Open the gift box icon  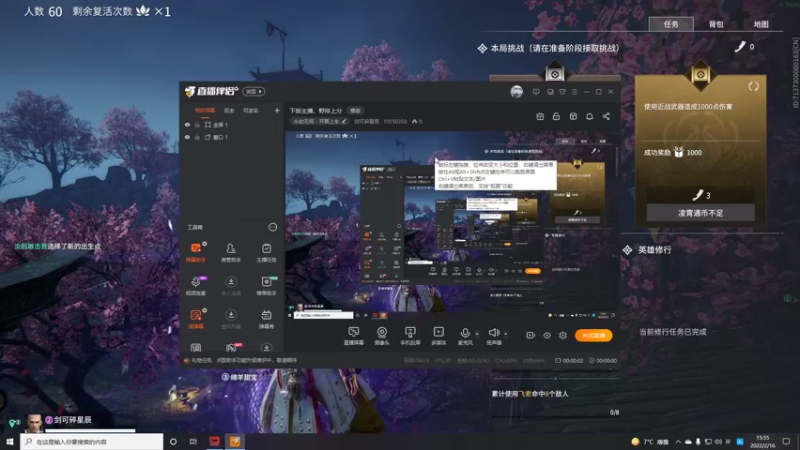[540, 116]
